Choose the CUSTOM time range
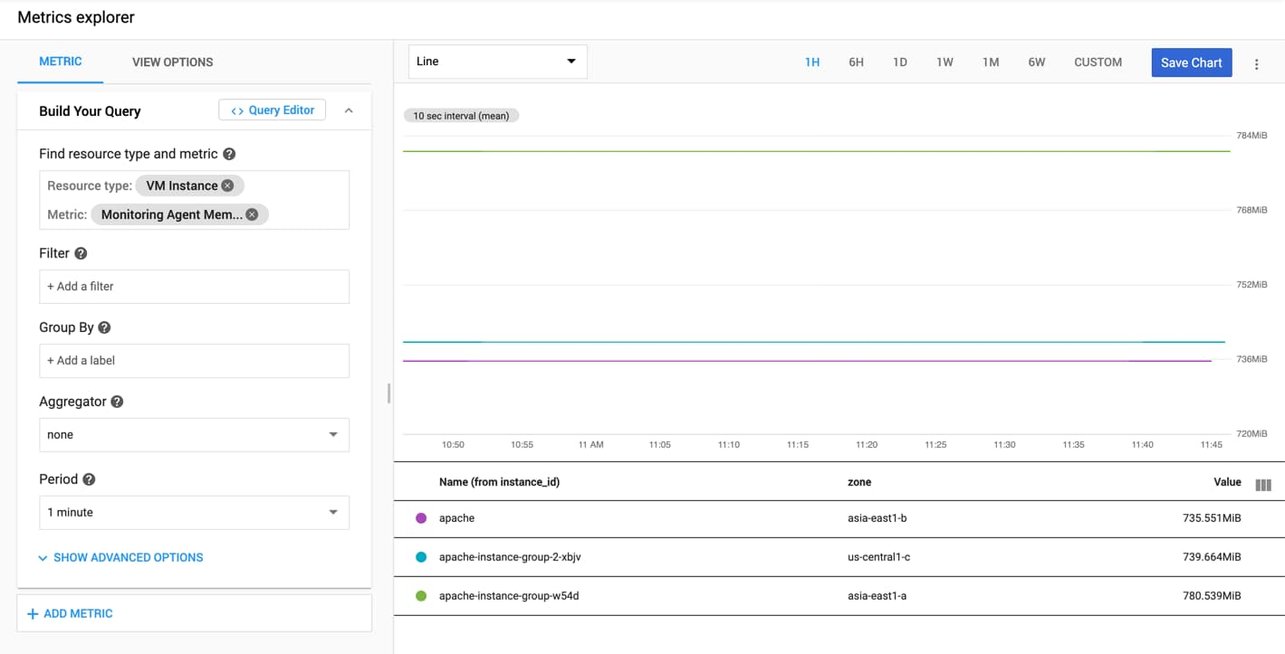Image resolution: width=1285 pixels, height=654 pixels. 1098,62
